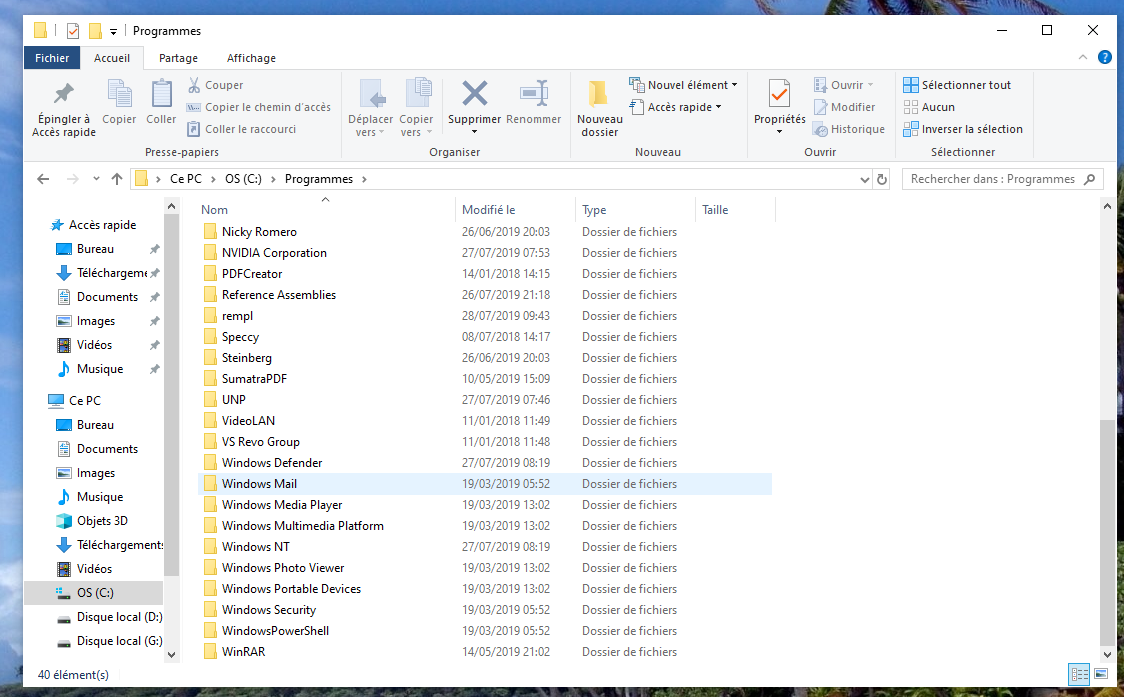Click the Back navigation arrow
This screenshot has width=1124, height=697.
[x=43, y=179]
